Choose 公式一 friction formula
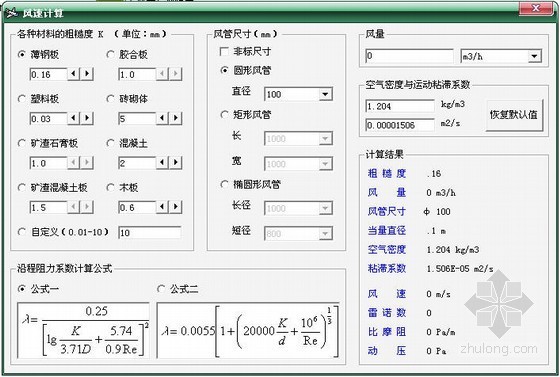The width and height of the screenshot is (560, 377). 22,289
